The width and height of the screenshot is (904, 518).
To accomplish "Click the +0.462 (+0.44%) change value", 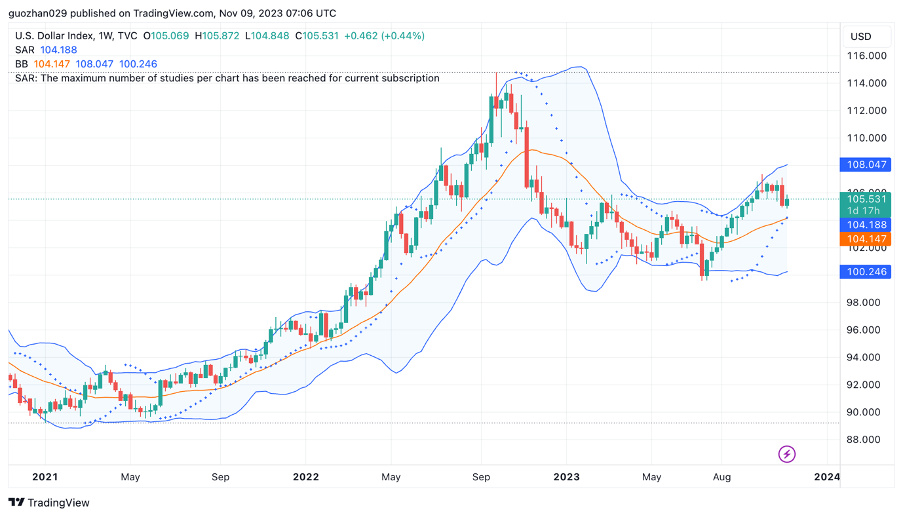I will tap(384, 35).
